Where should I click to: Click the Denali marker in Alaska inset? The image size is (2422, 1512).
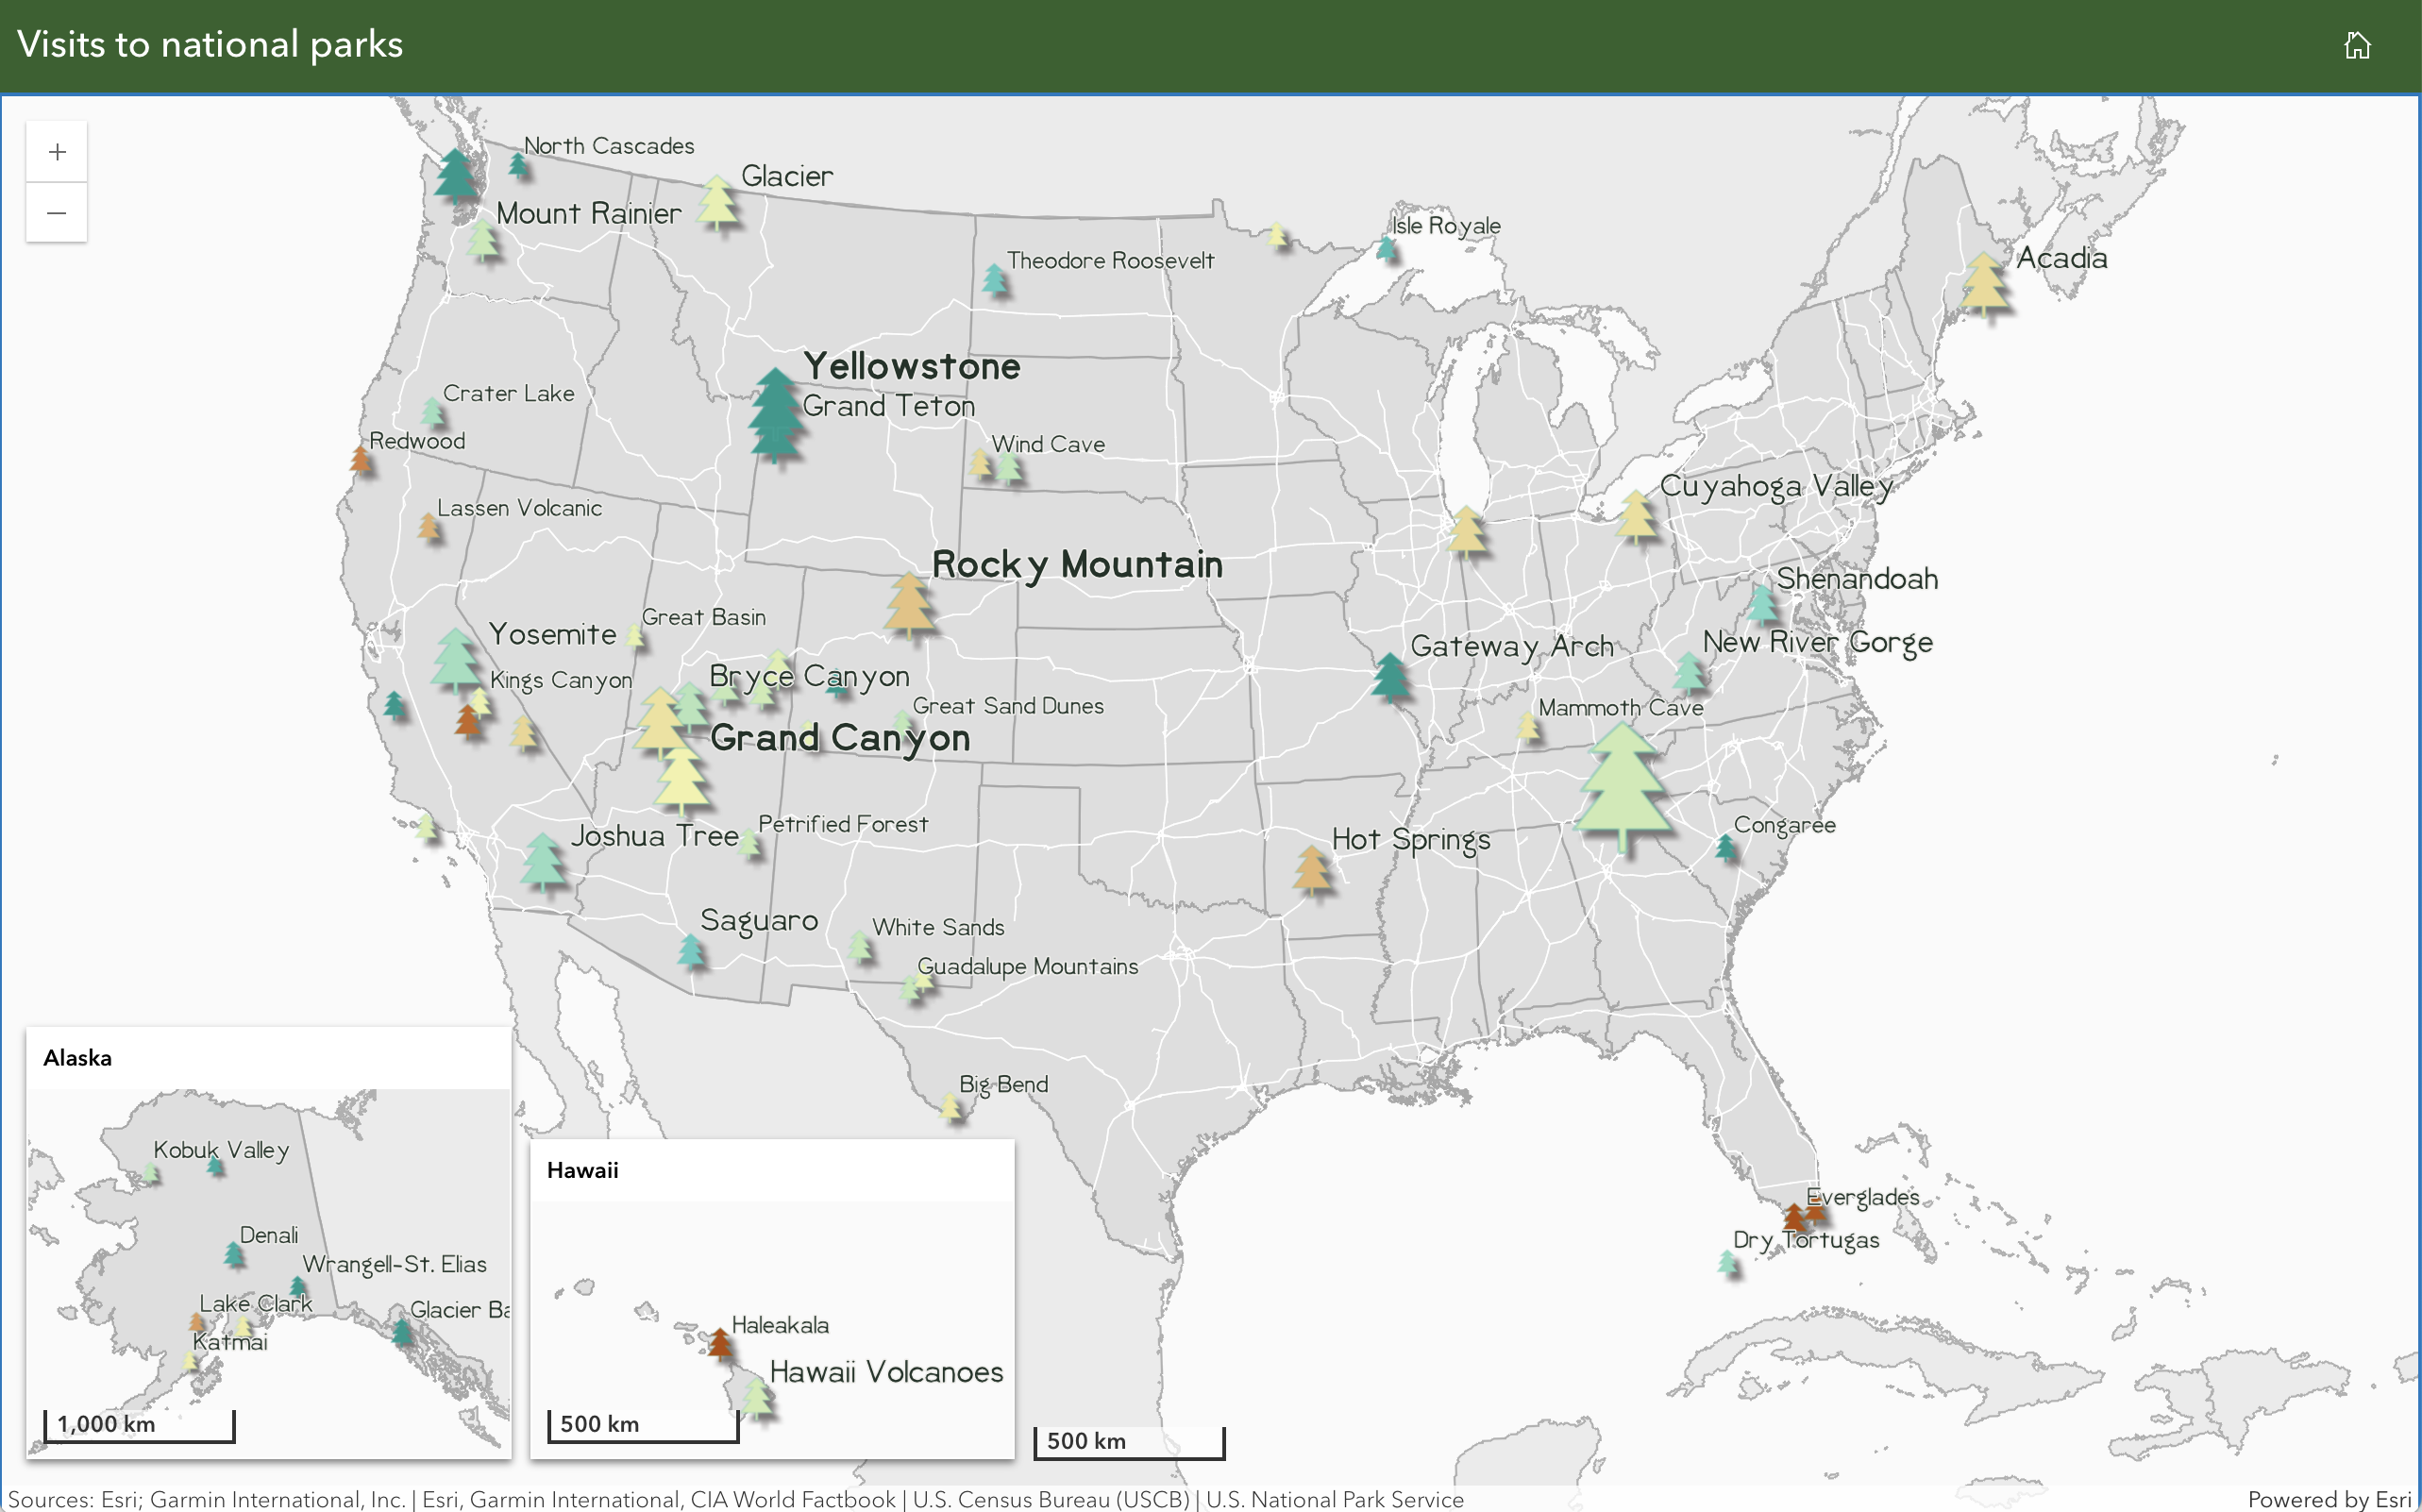[234, 1253]
